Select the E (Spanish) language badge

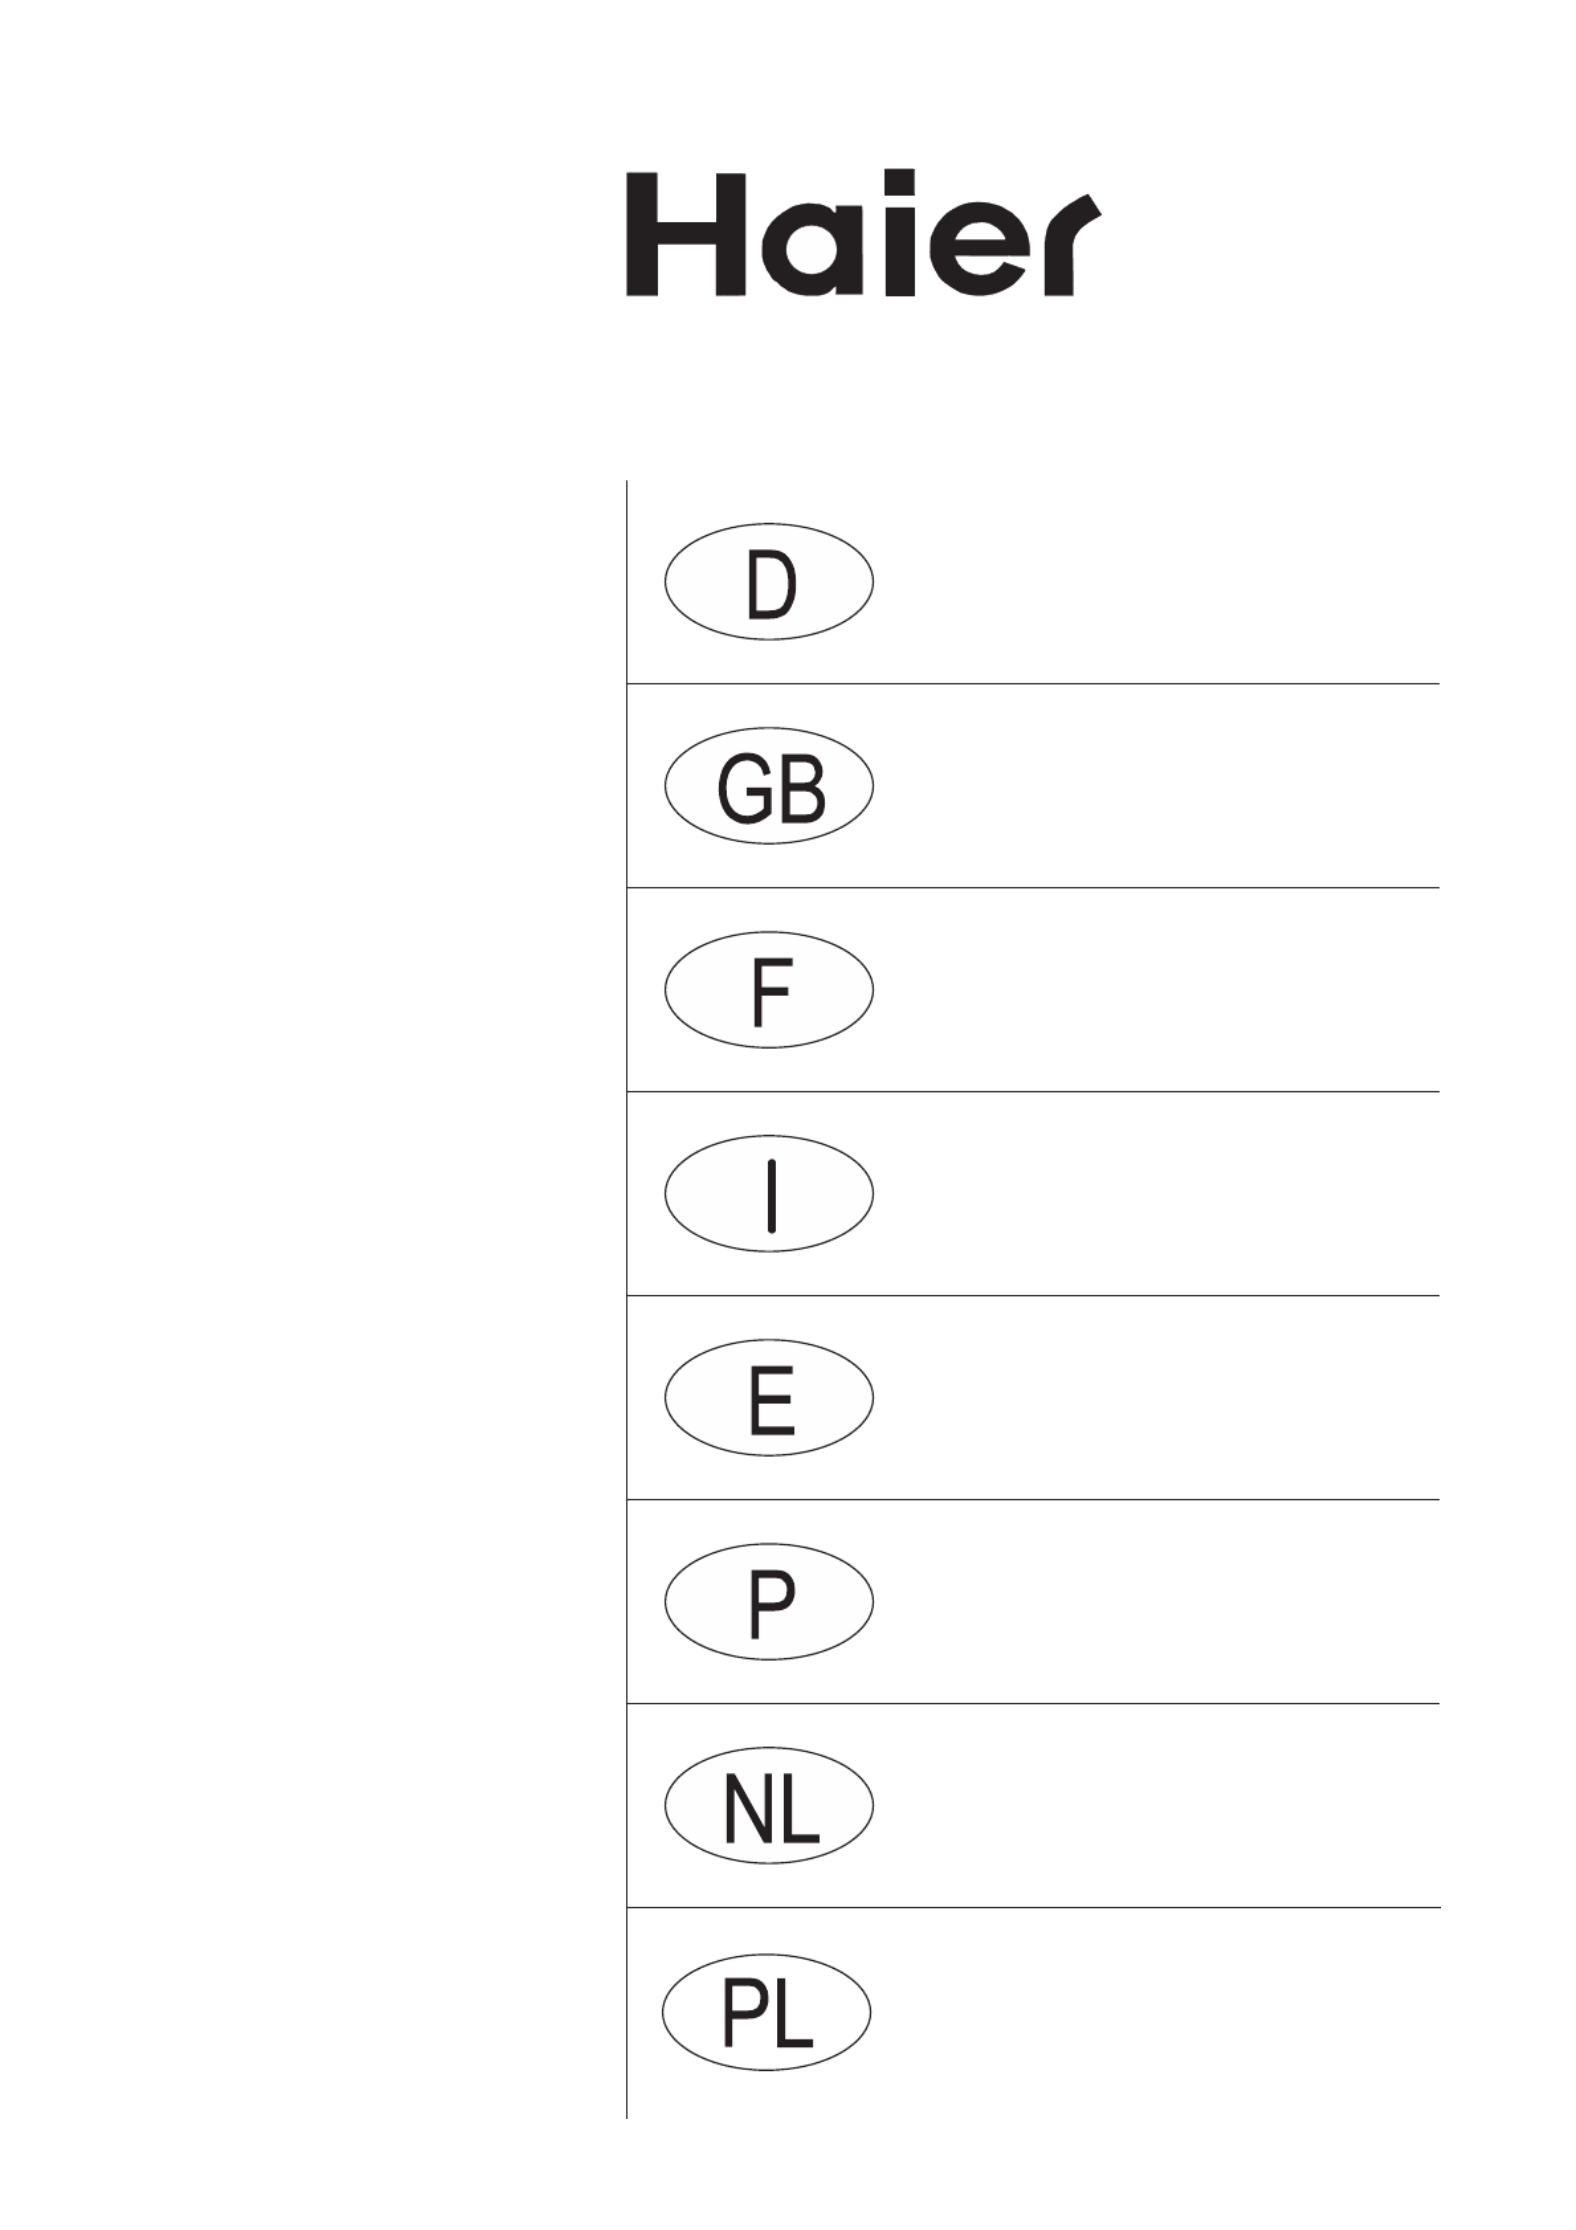[x=768, y=1397]
